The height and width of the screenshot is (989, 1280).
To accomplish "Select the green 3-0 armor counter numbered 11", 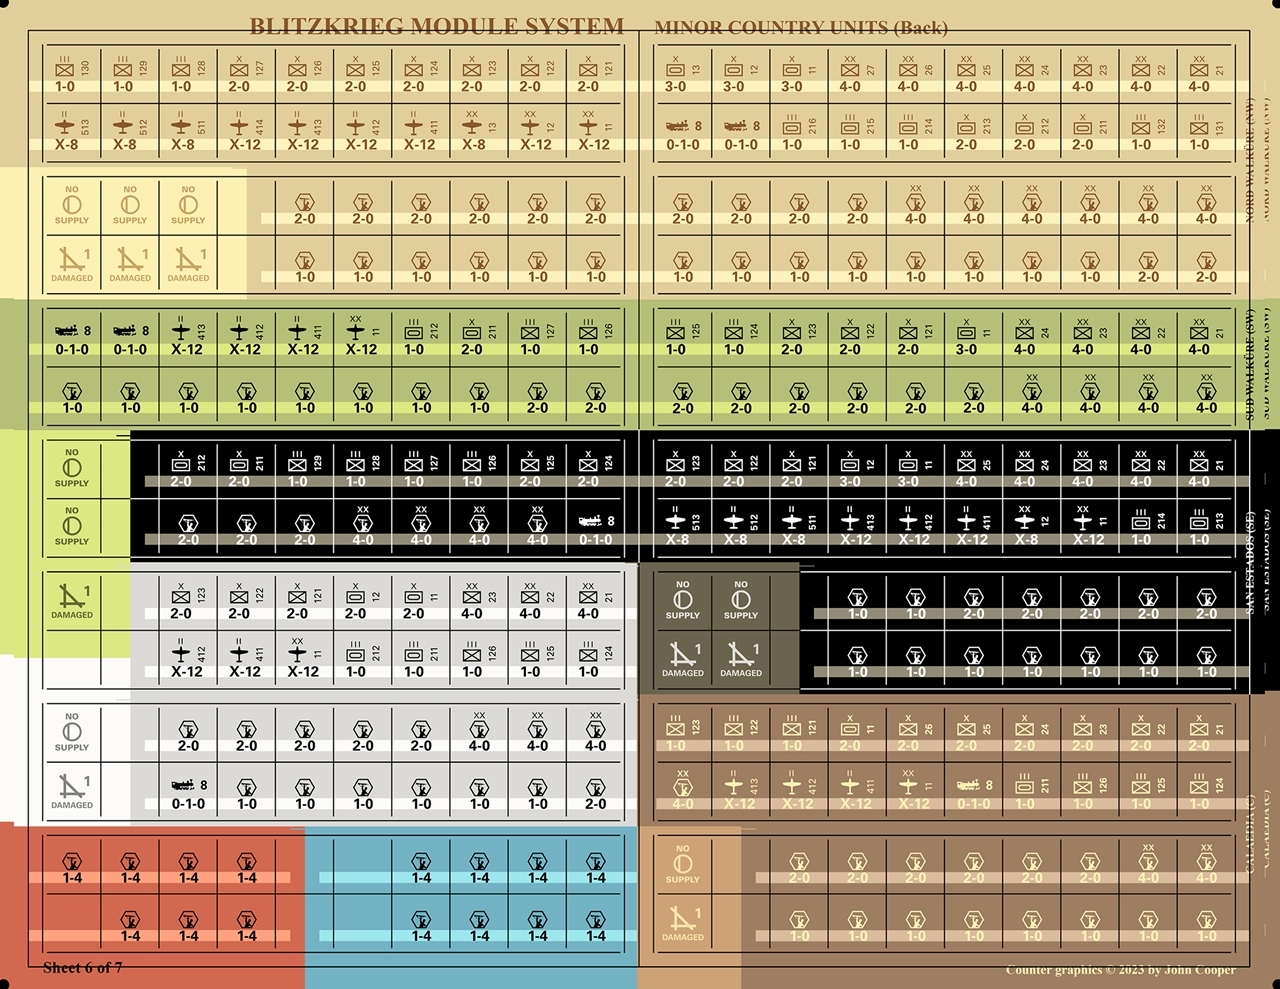I will click(973, 339).
